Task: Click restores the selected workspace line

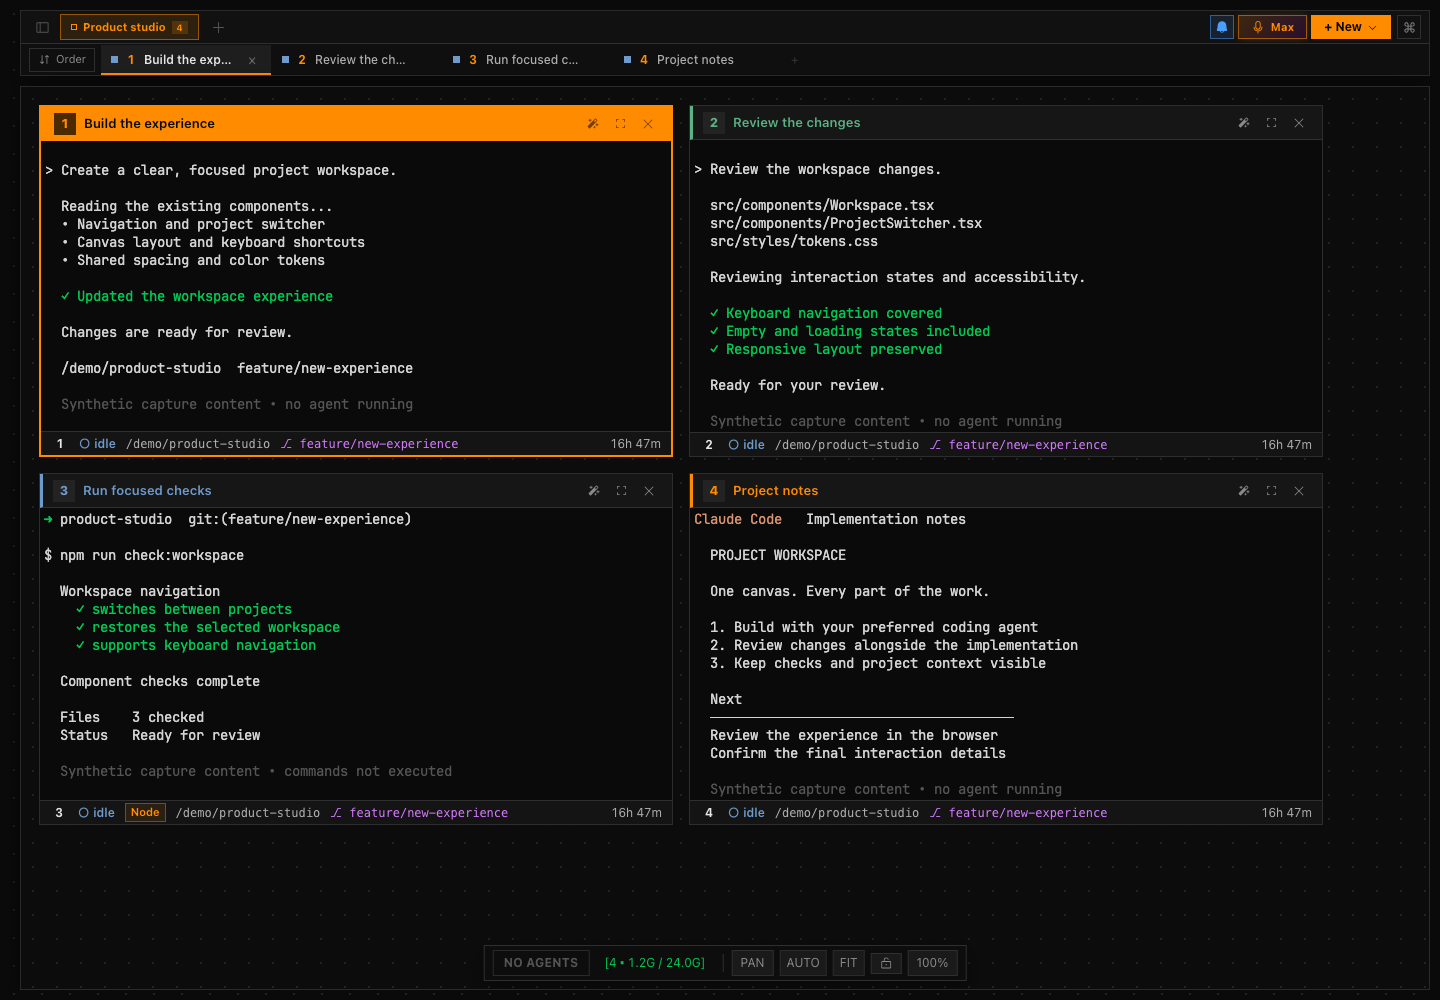Action: tap(208, 628)
